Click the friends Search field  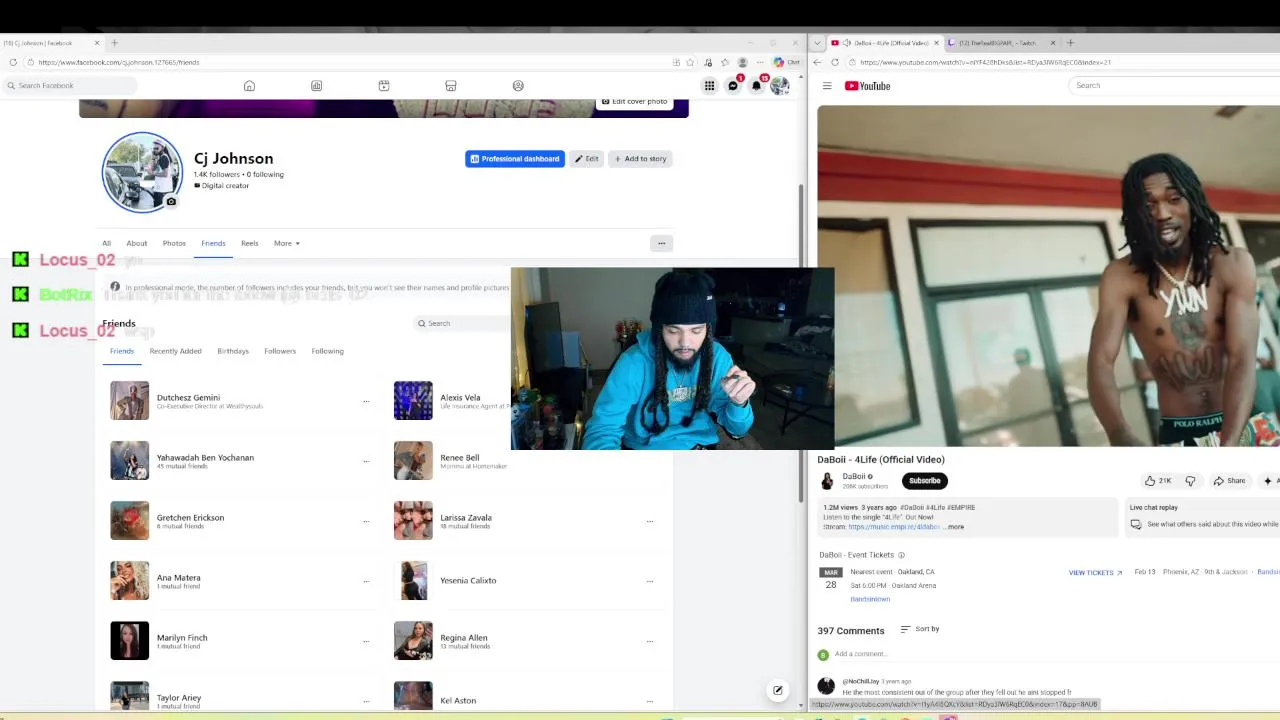pos(463,323)
